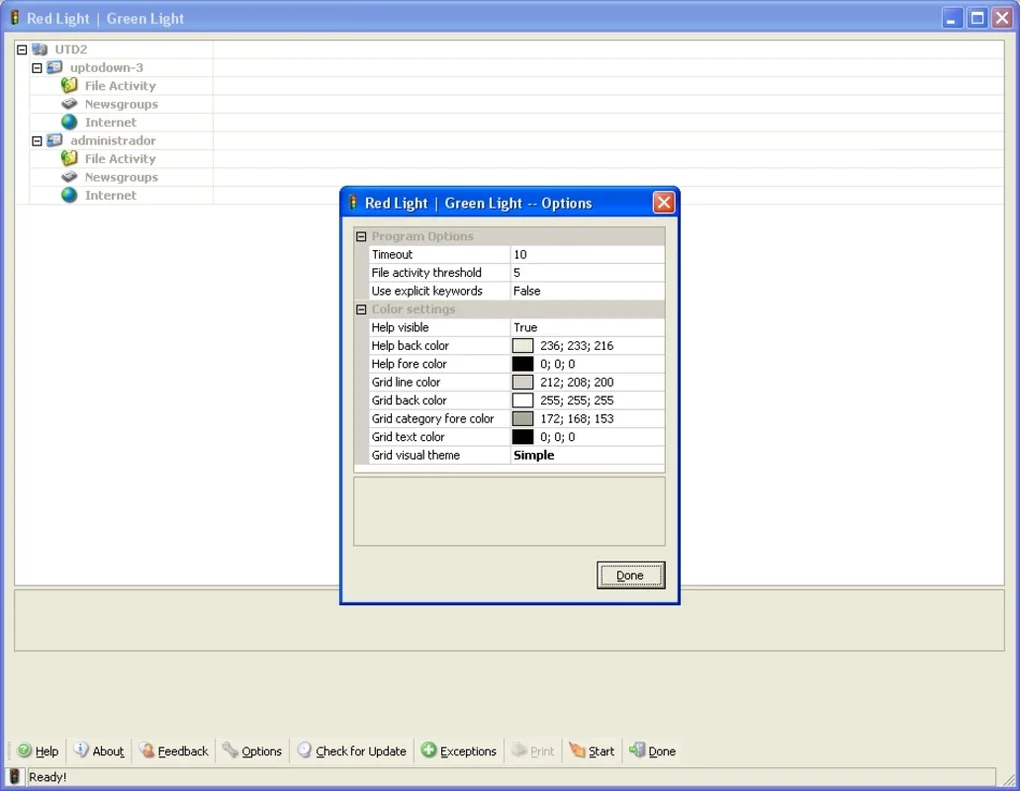1020x791 pixels.
Task: Click the Done toolbar icon in main window
Action: (x=637, y=750)
